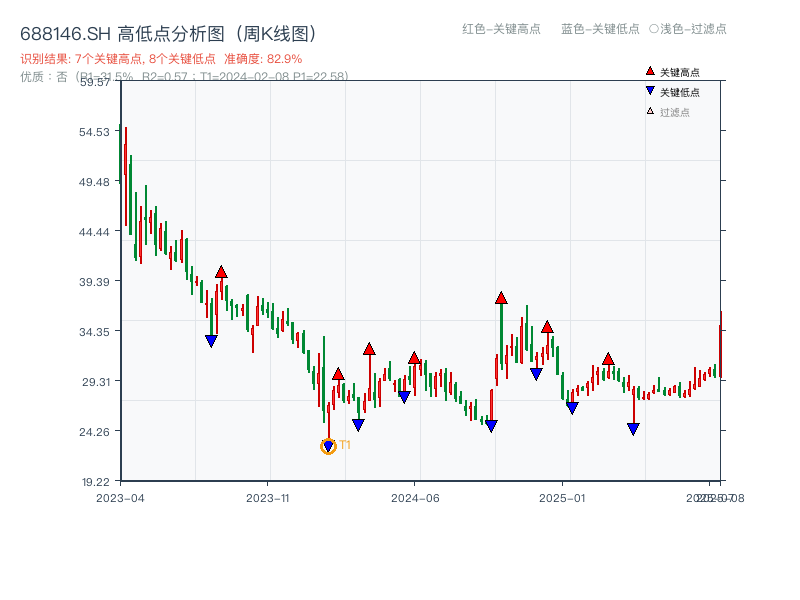Click the blue 关键低点 marker near 2023-11
The image size is (800, 600).
(x=209, y=341)
